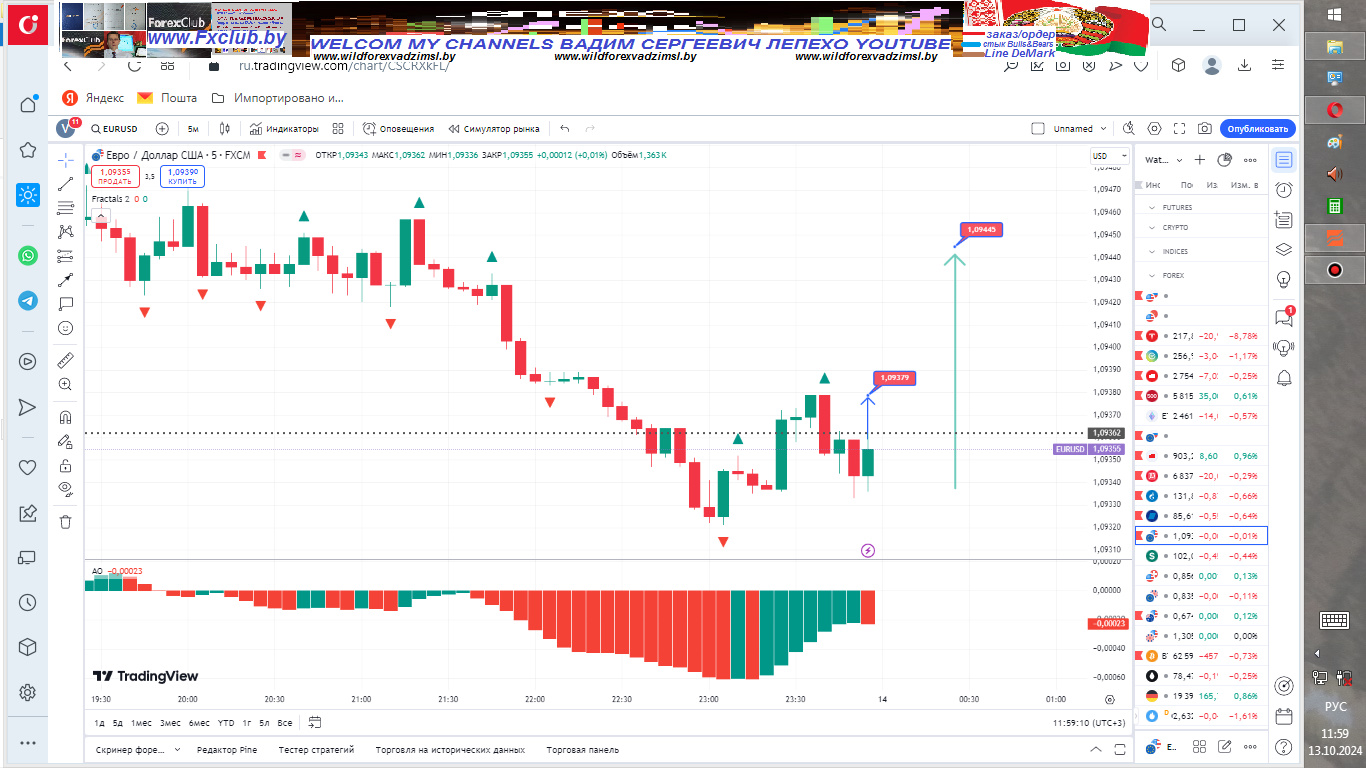Open the Индикаторы indicators dialog
The width and height of the screenshot is (1366, 768).
tap(285, 128)
